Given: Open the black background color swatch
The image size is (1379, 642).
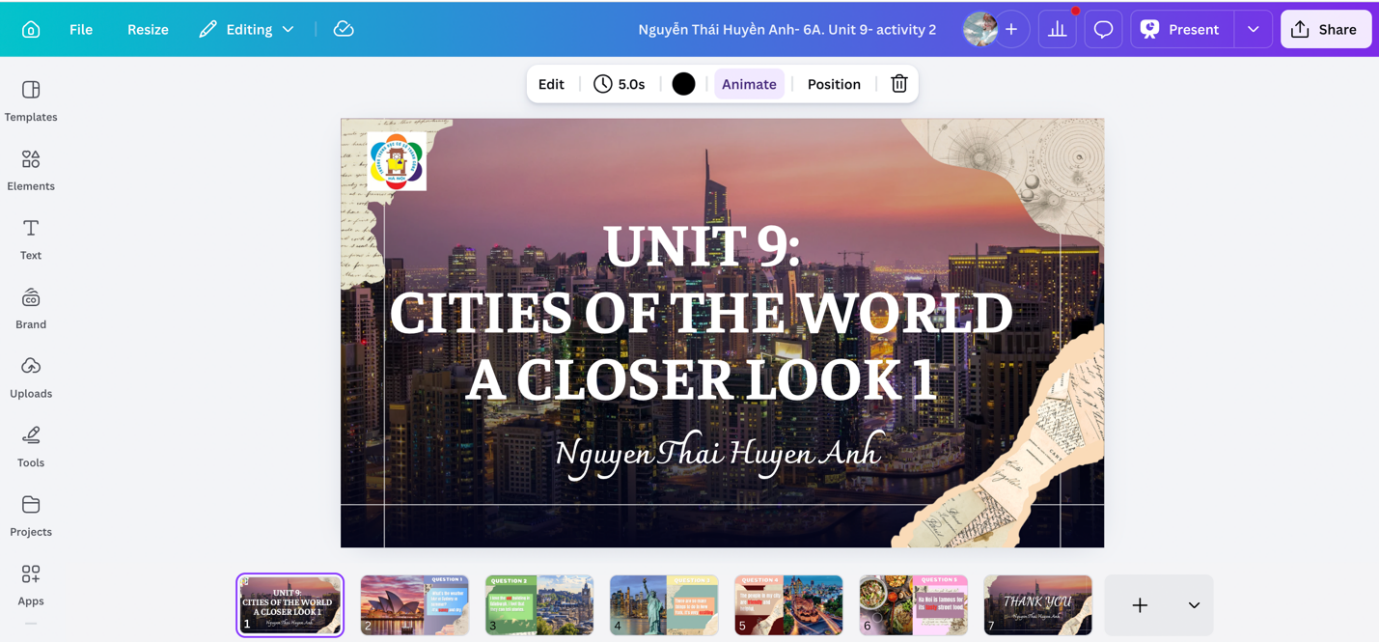Looking at the screenshot, I should click(683, 84).
